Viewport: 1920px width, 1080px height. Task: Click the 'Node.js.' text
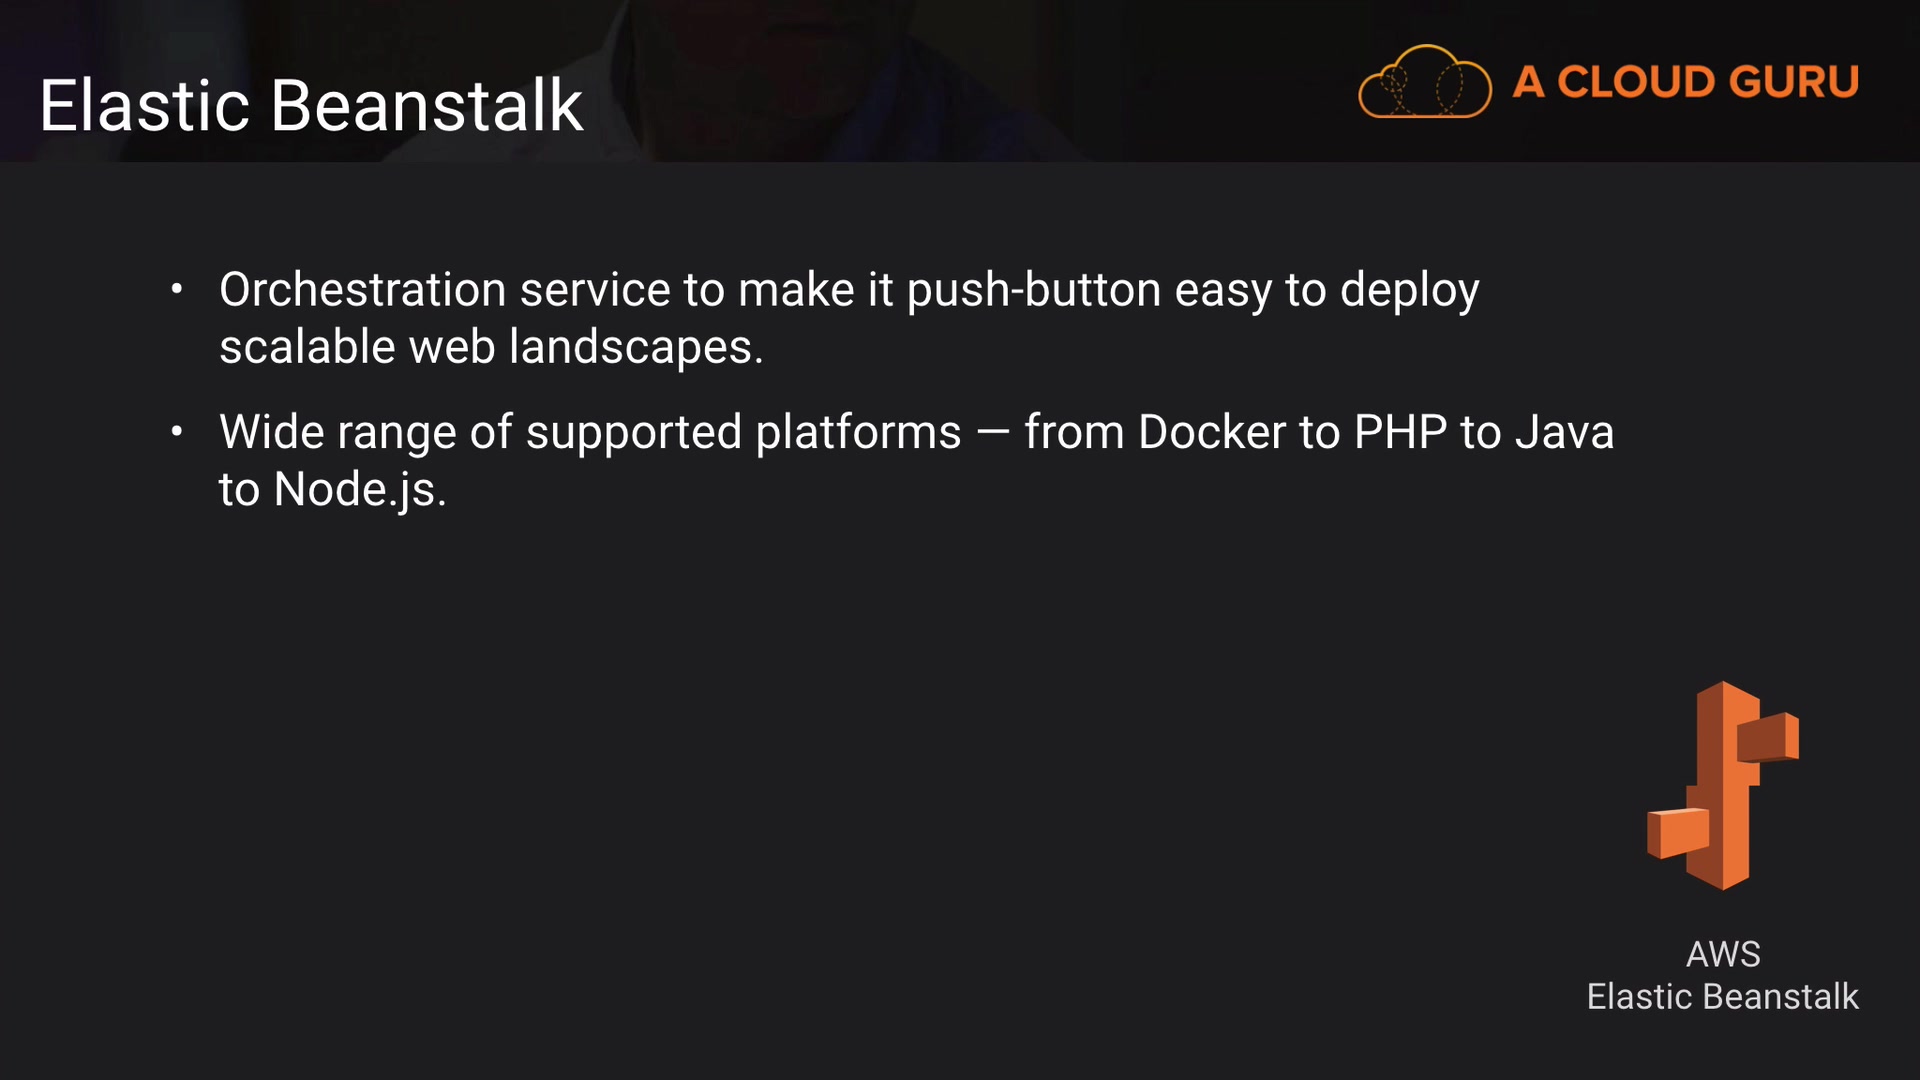[x=360, y=490]
